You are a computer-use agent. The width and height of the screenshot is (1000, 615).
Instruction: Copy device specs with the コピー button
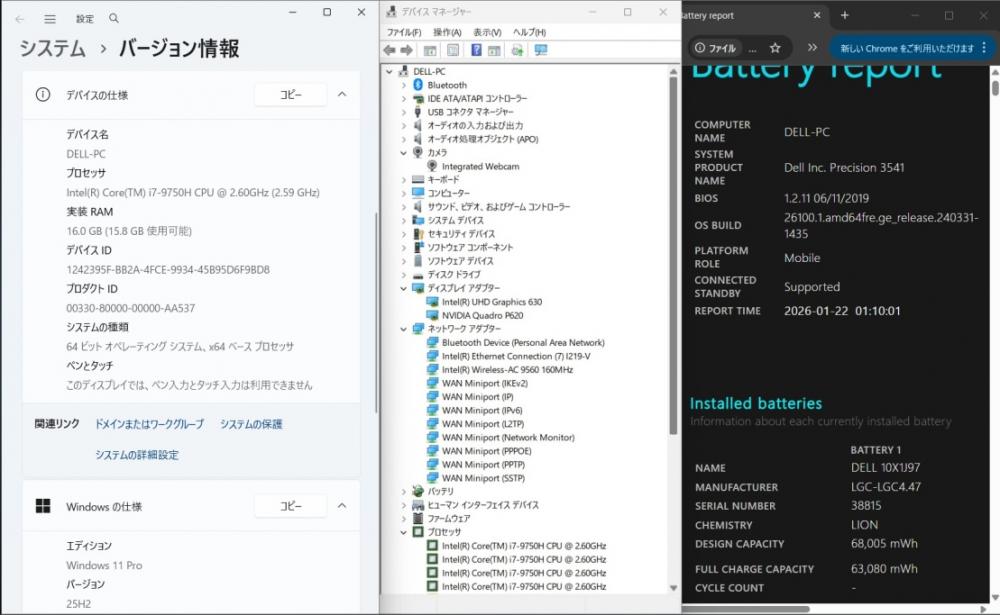(x=291, y=94)
